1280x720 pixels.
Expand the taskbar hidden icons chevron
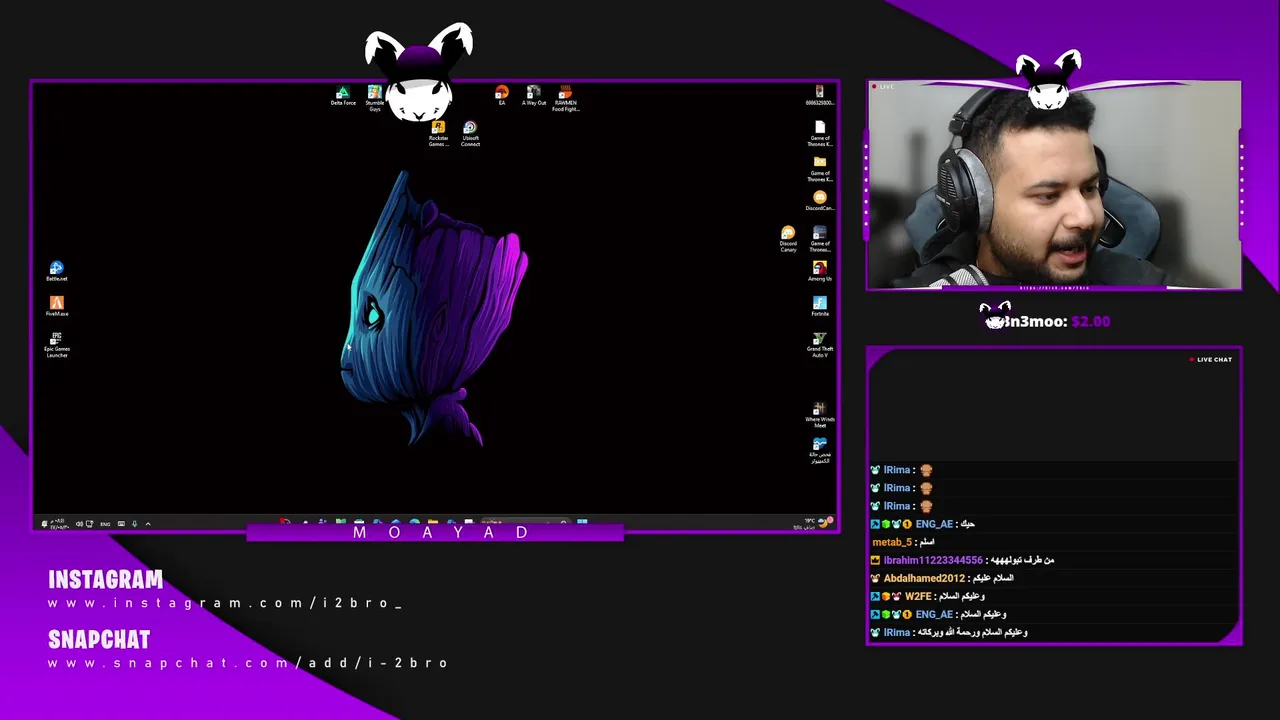point(147,523)
